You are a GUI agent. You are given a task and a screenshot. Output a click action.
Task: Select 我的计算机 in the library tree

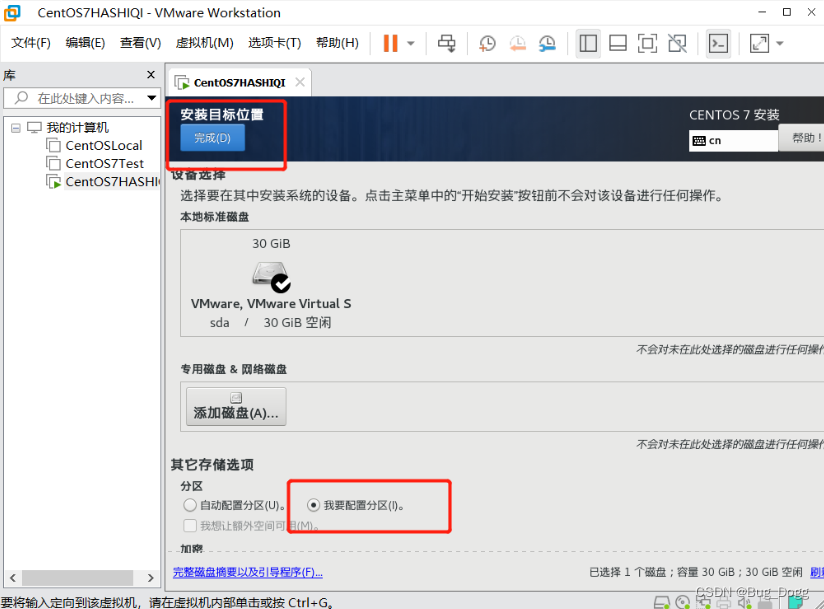(77, 127)
